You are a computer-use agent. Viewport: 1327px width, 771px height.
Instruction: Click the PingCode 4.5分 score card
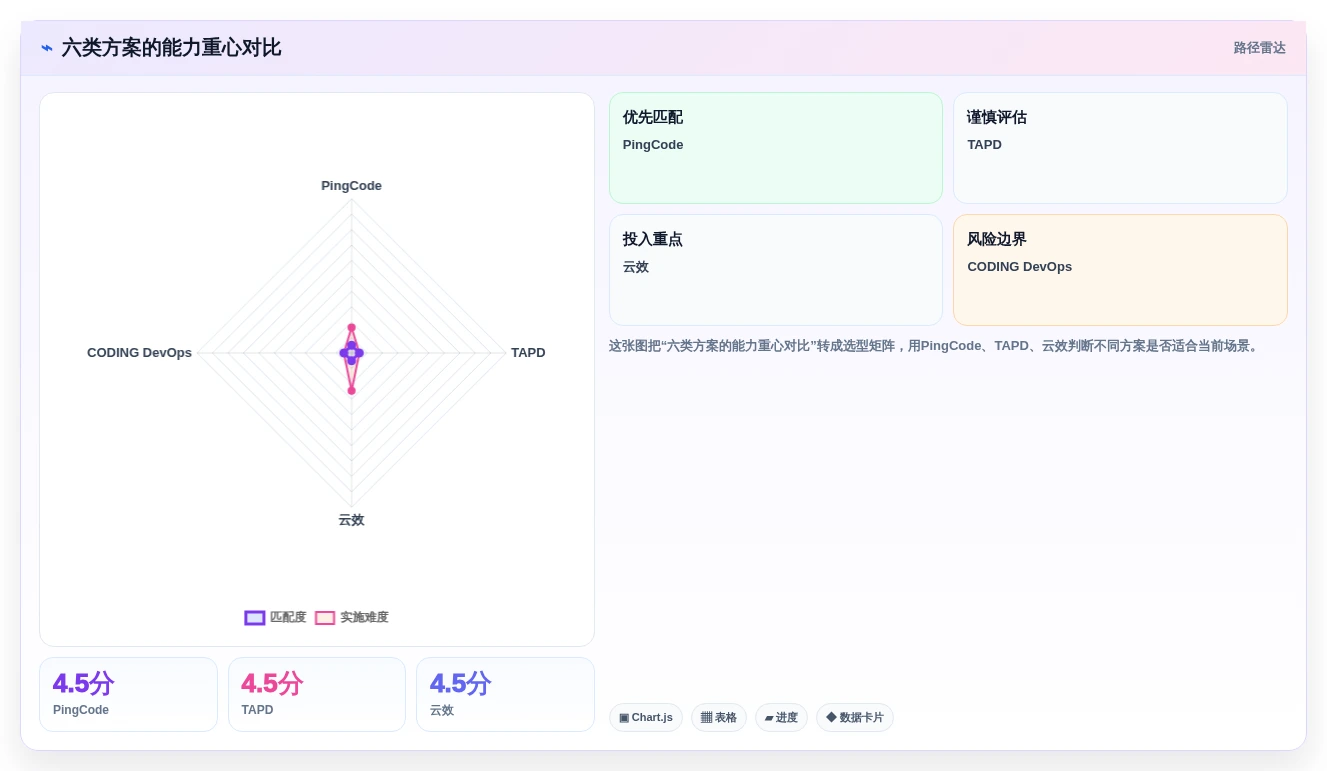[x=128, y=695]
